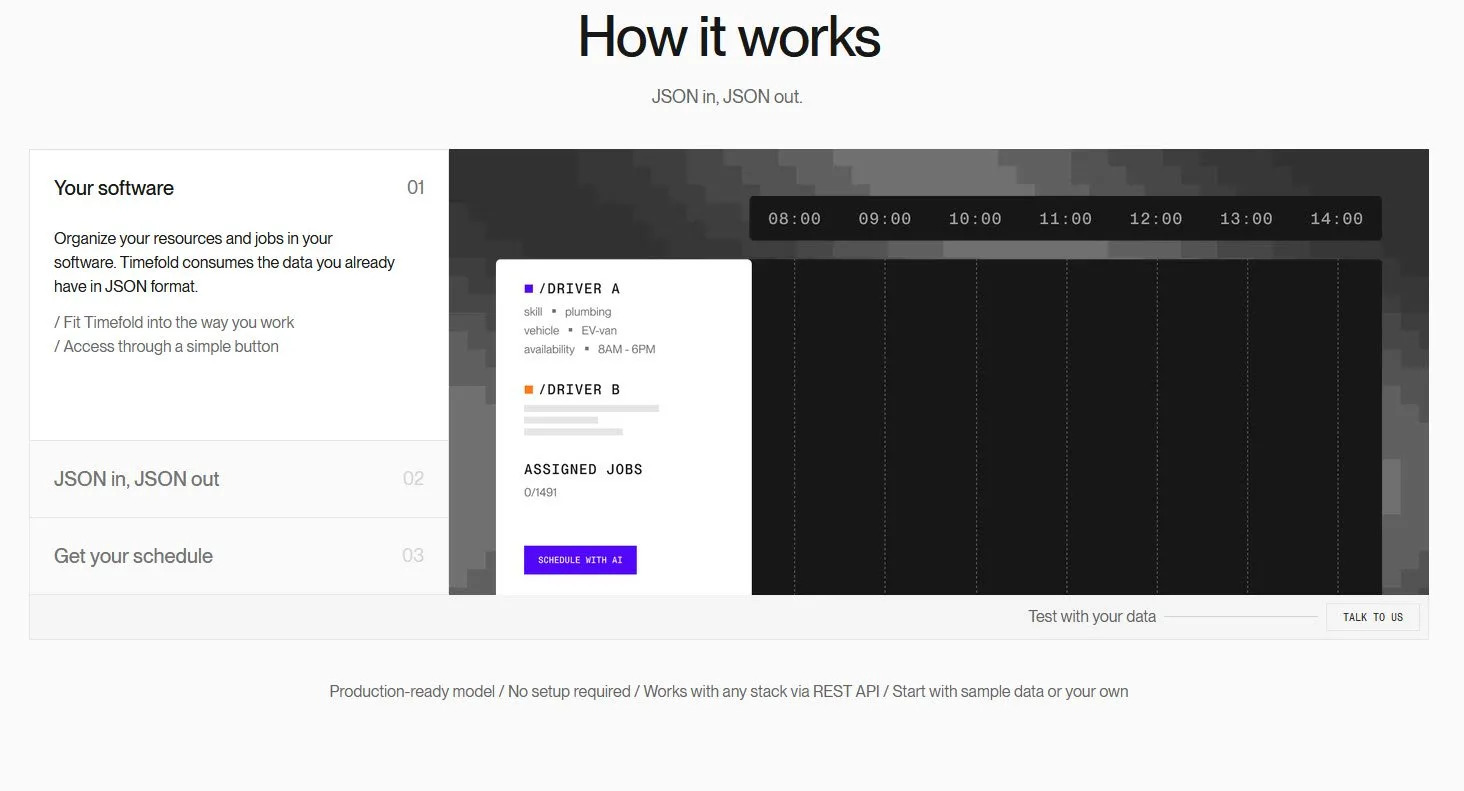Click '/ Access through a simple button'
The width and height of the screenshot is (1464, 791).
pyautogui.click(x=166, y=347)
